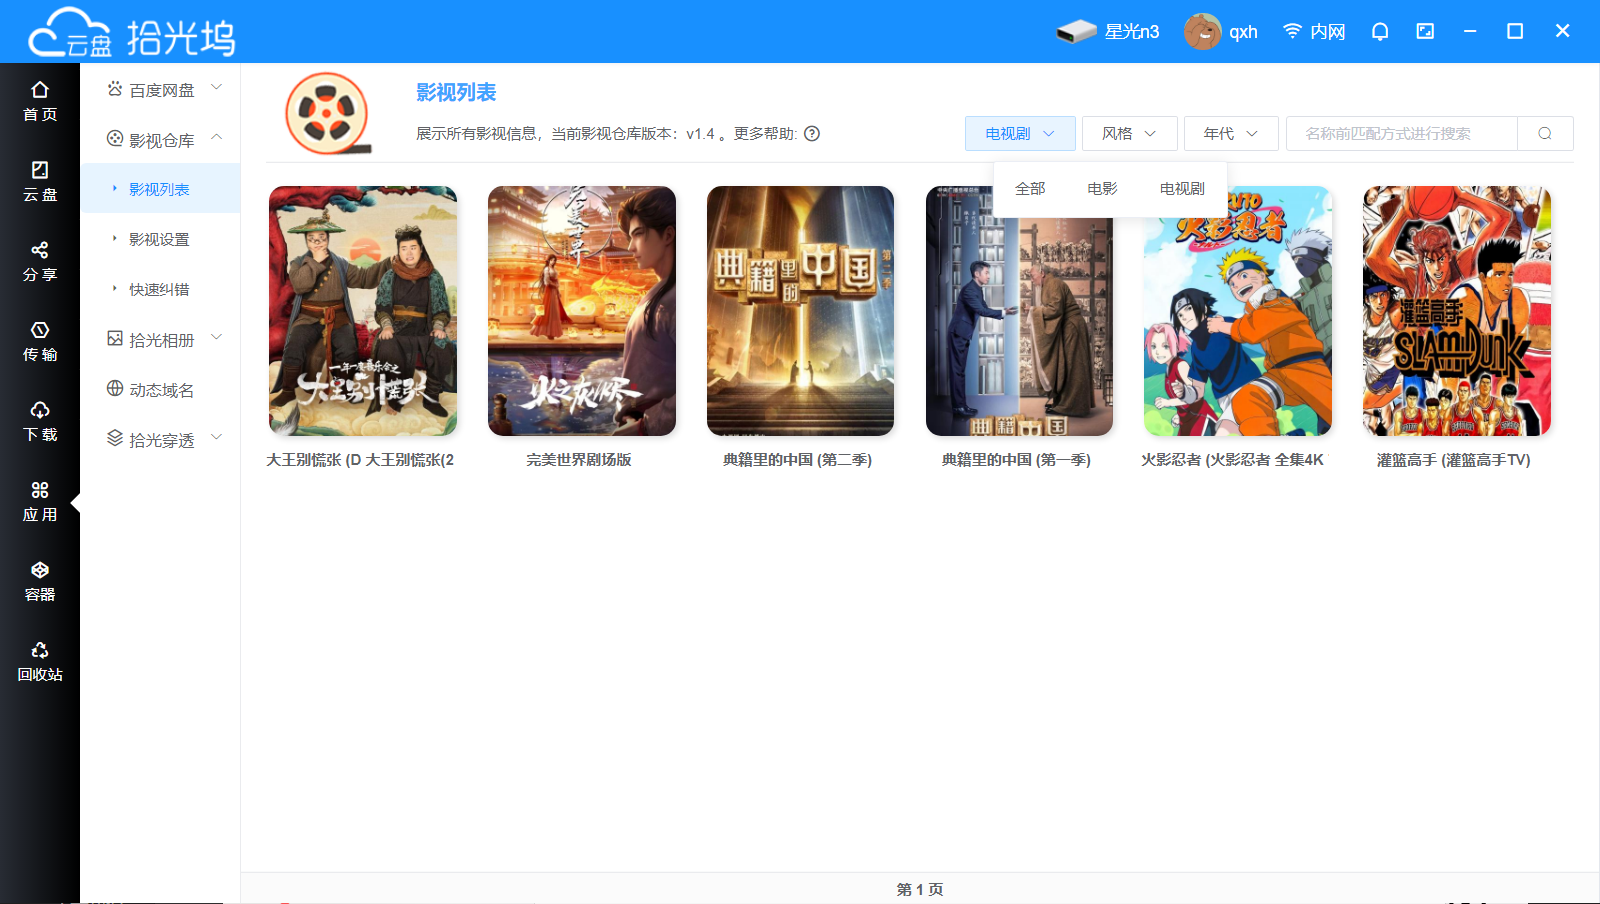Viewport: 1600px width, 904px height.
Task: Click the help question mark icon
Action: (812, 133)
